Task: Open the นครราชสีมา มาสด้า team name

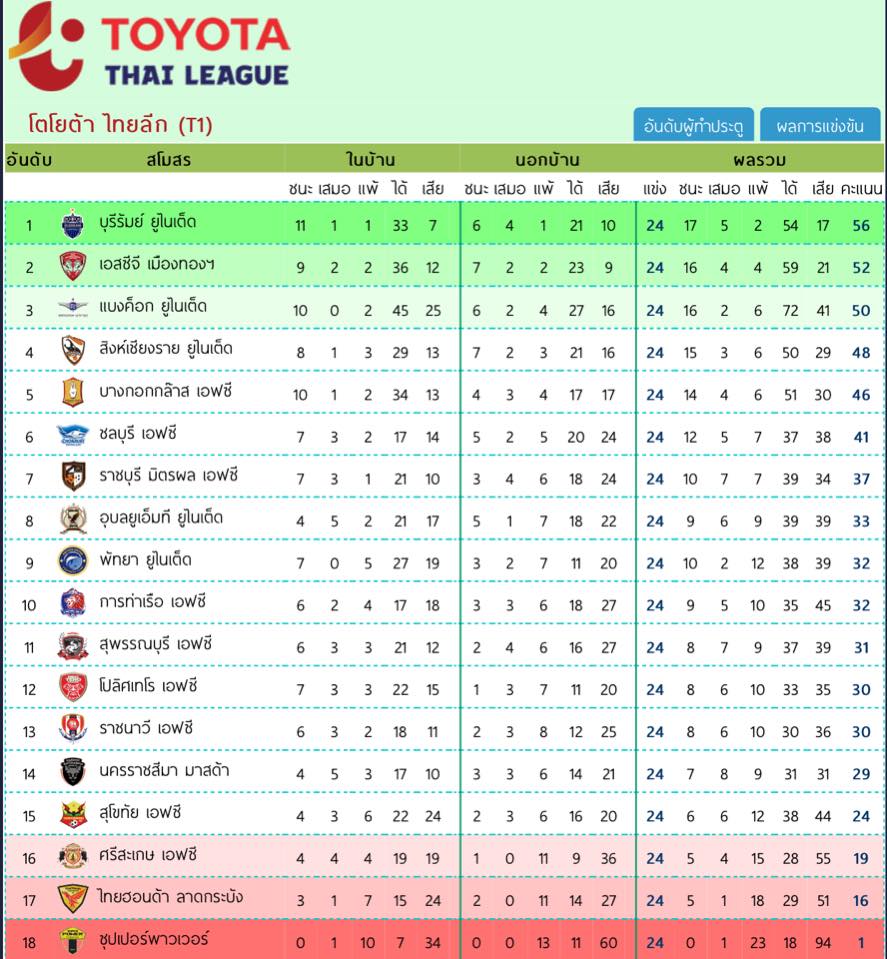Action: pos(165,771)
